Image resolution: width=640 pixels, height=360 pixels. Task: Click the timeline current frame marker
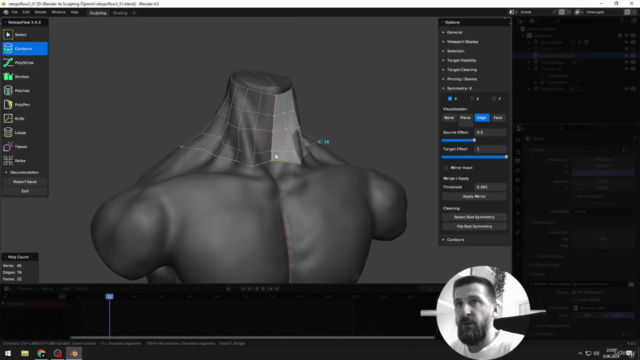109,297
